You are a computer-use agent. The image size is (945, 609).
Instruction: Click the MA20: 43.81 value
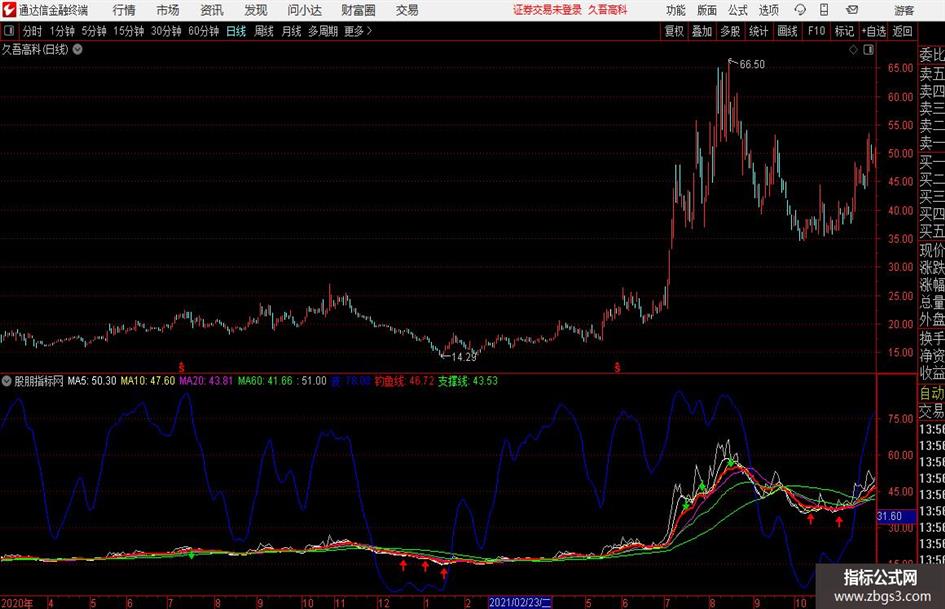(x=206, y=381)
